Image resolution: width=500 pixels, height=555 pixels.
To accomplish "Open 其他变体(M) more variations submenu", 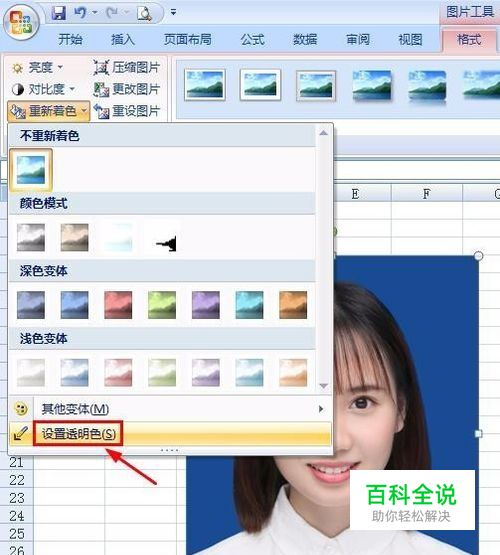I will coord(170,409).
